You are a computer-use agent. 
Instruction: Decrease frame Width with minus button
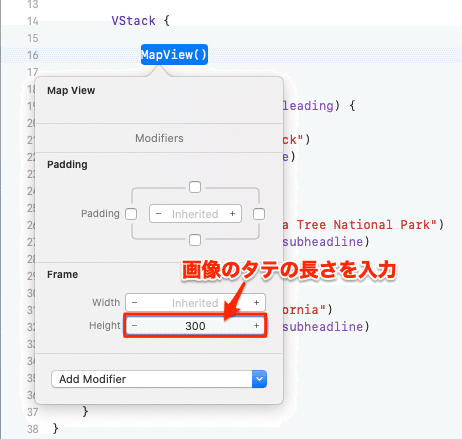click(134, 303)
